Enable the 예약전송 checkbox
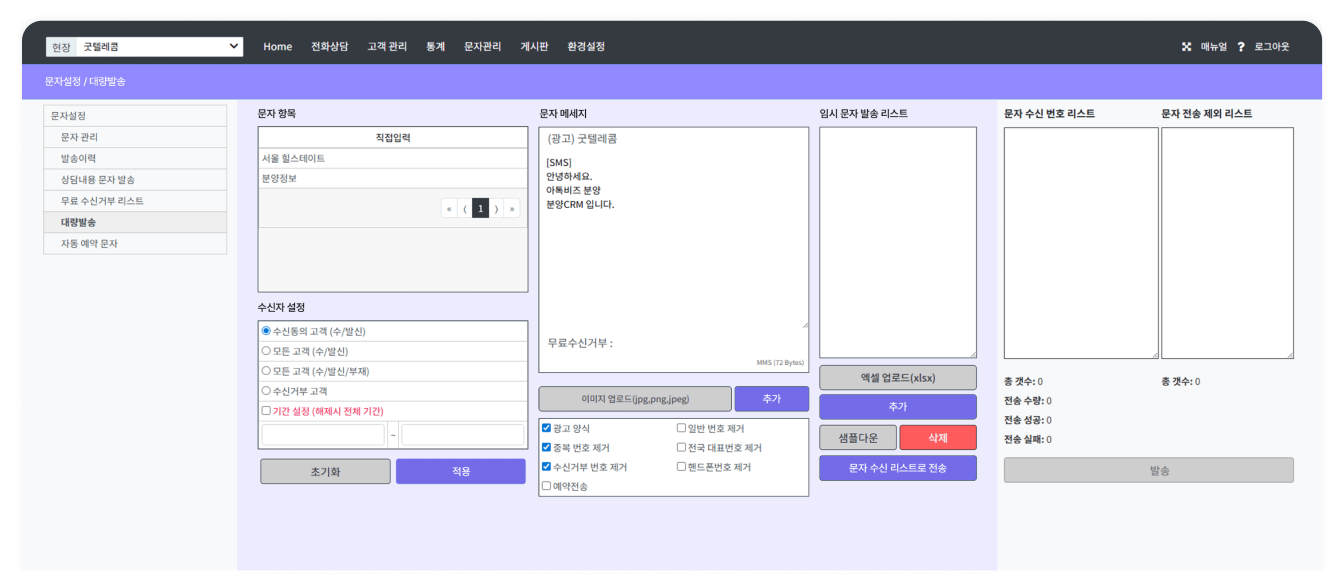The width and height of the screenshot is (1344, 579). click(x=545, y=485)
